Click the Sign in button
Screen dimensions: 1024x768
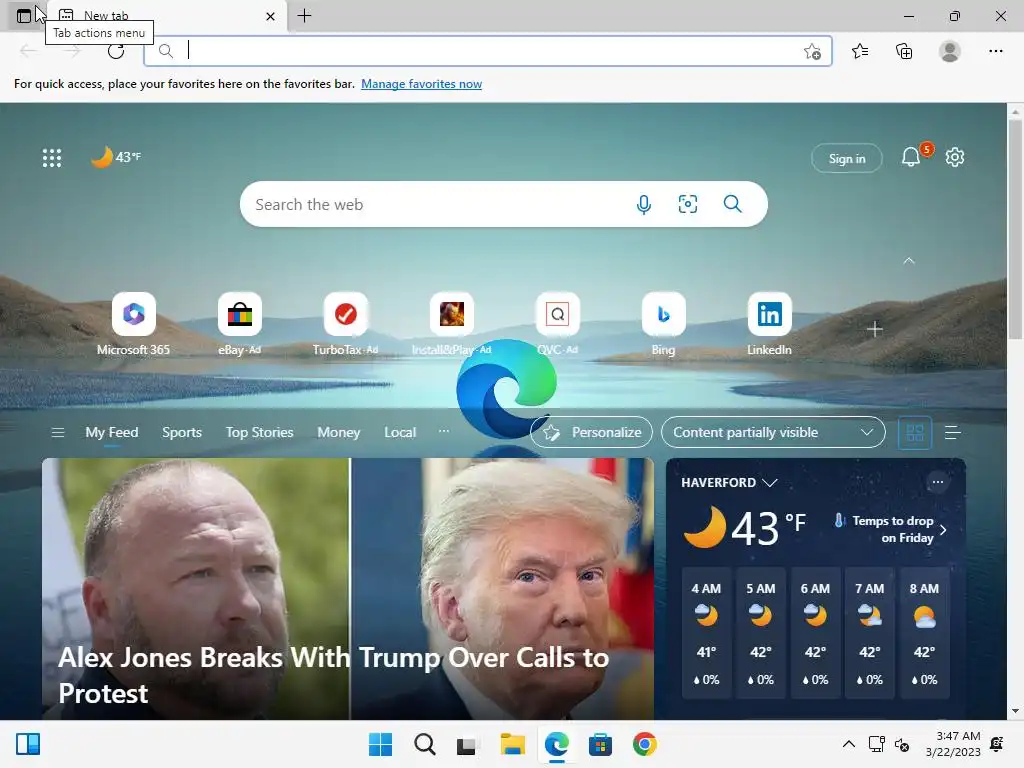pyautogui.click(x=846, y=158)
